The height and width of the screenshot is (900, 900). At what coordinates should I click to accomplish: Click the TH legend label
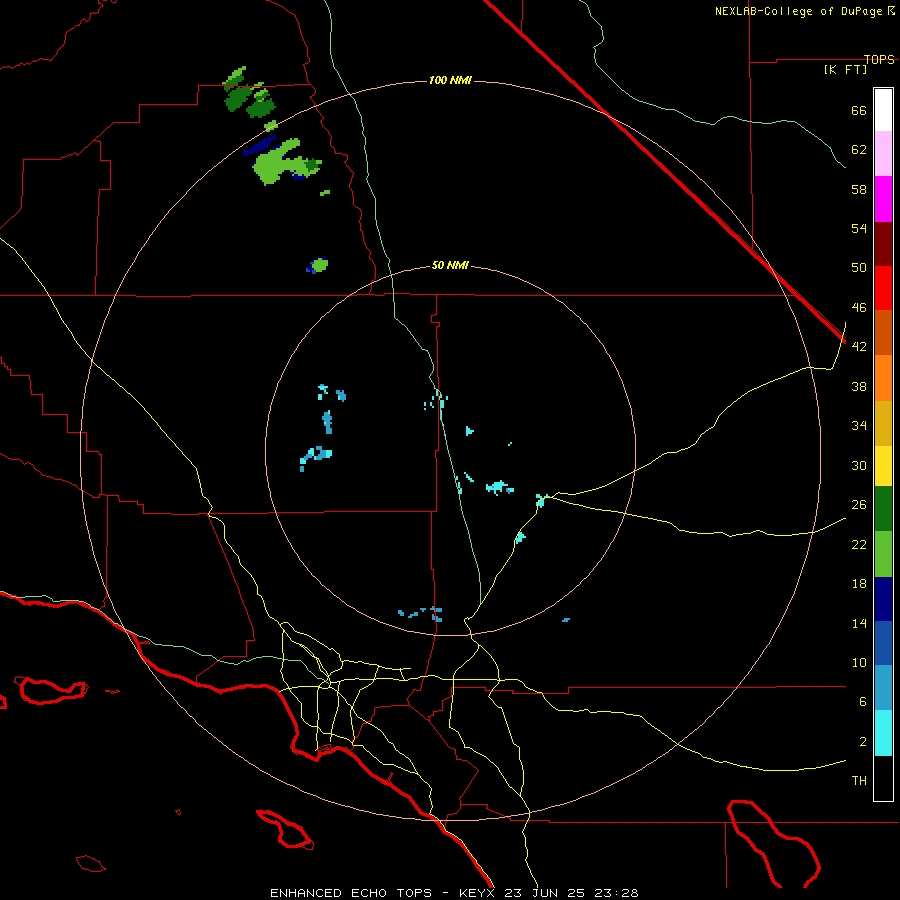pyautogui.click(x=859, y=781)
